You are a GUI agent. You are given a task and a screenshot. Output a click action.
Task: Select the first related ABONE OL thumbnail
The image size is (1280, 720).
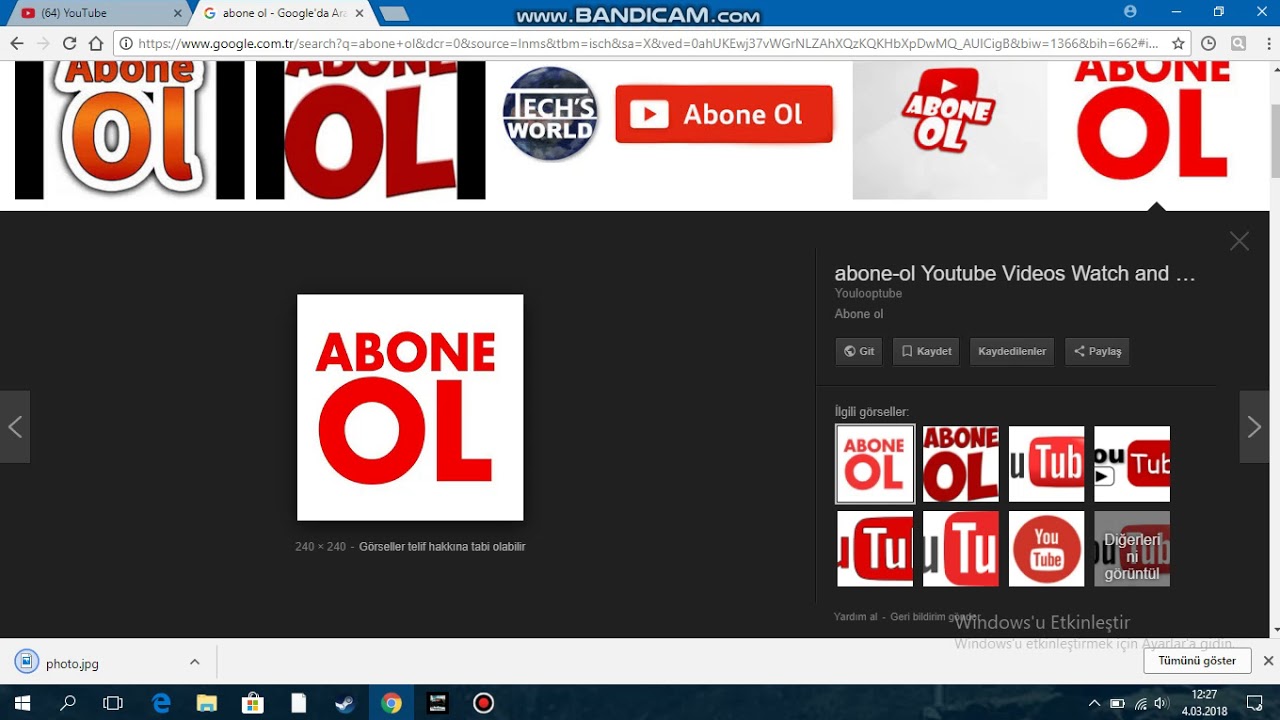pos(874,463)
